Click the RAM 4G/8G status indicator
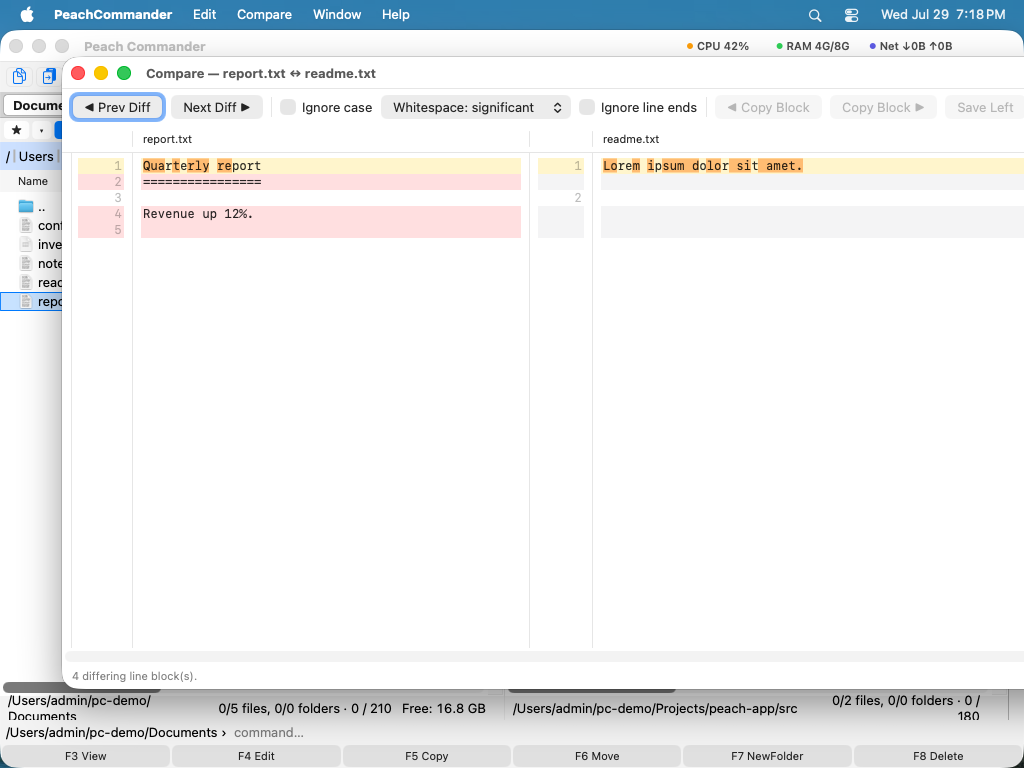The width and height of the screenshot is (1024, 768). [x=813, y=46]
